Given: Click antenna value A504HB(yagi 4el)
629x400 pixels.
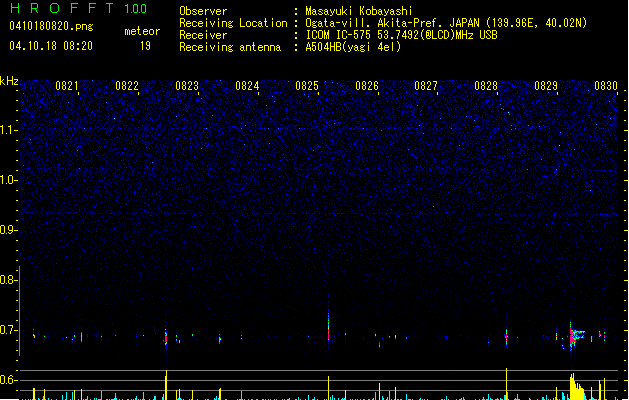Looking at the screenshot, I should pyautogui.click(x=353, y=47).
